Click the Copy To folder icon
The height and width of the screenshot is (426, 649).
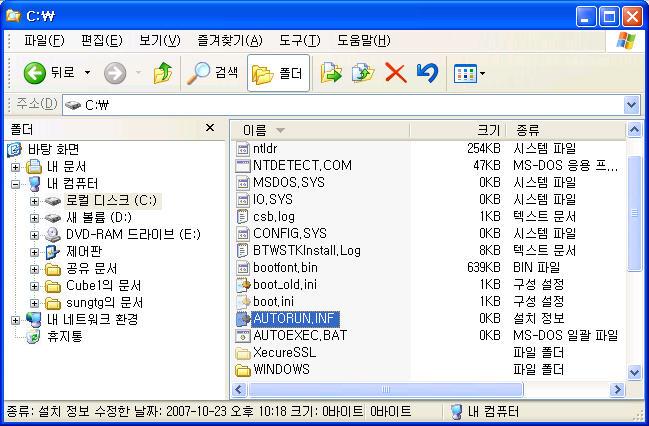coord(363,73)
